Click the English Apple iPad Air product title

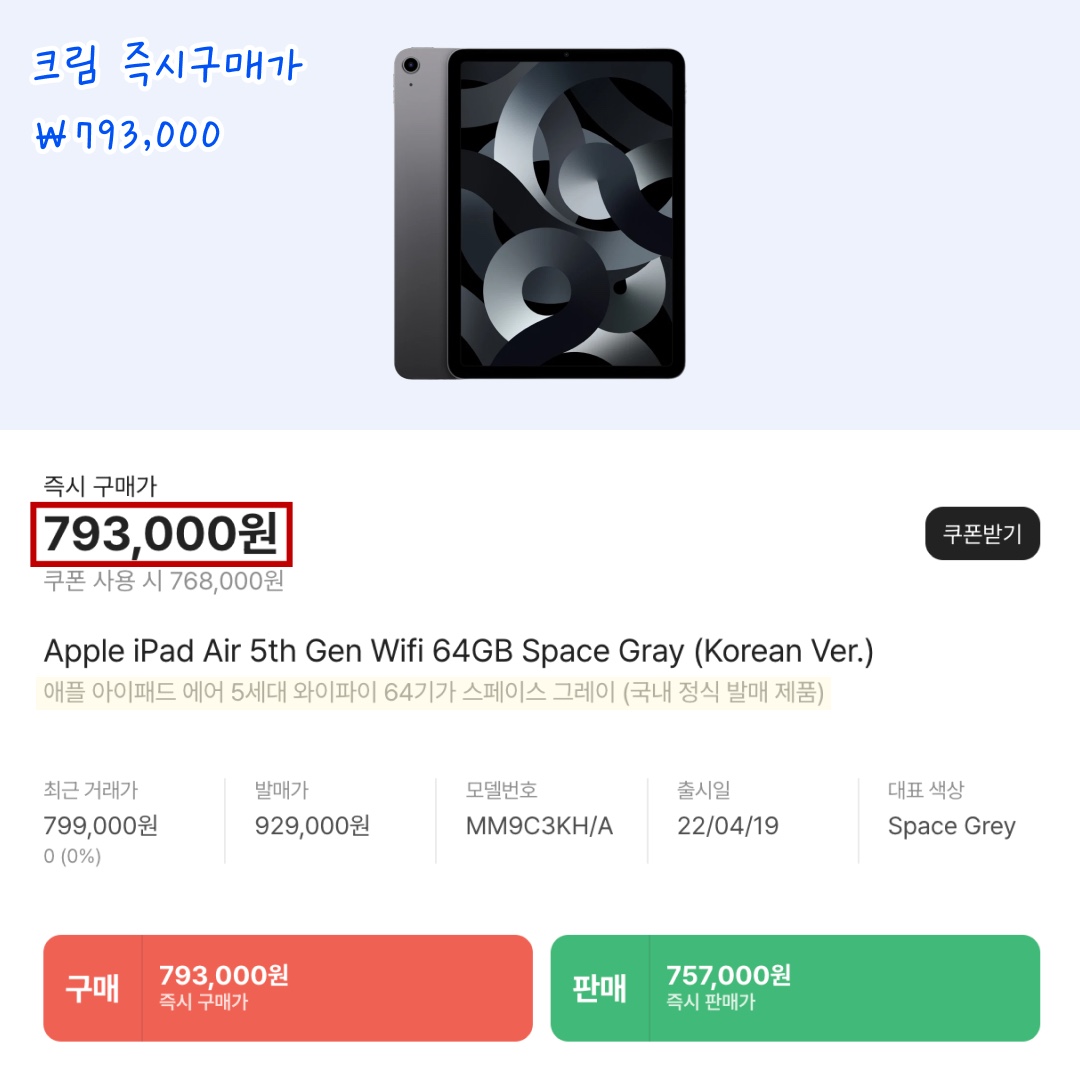click(x=458, y=652)
